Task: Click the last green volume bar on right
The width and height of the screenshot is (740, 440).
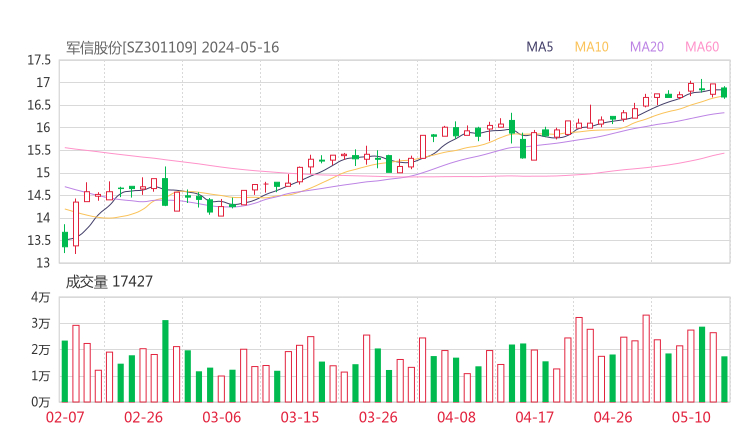Action: pyautogui.click(x=724, y=380)
